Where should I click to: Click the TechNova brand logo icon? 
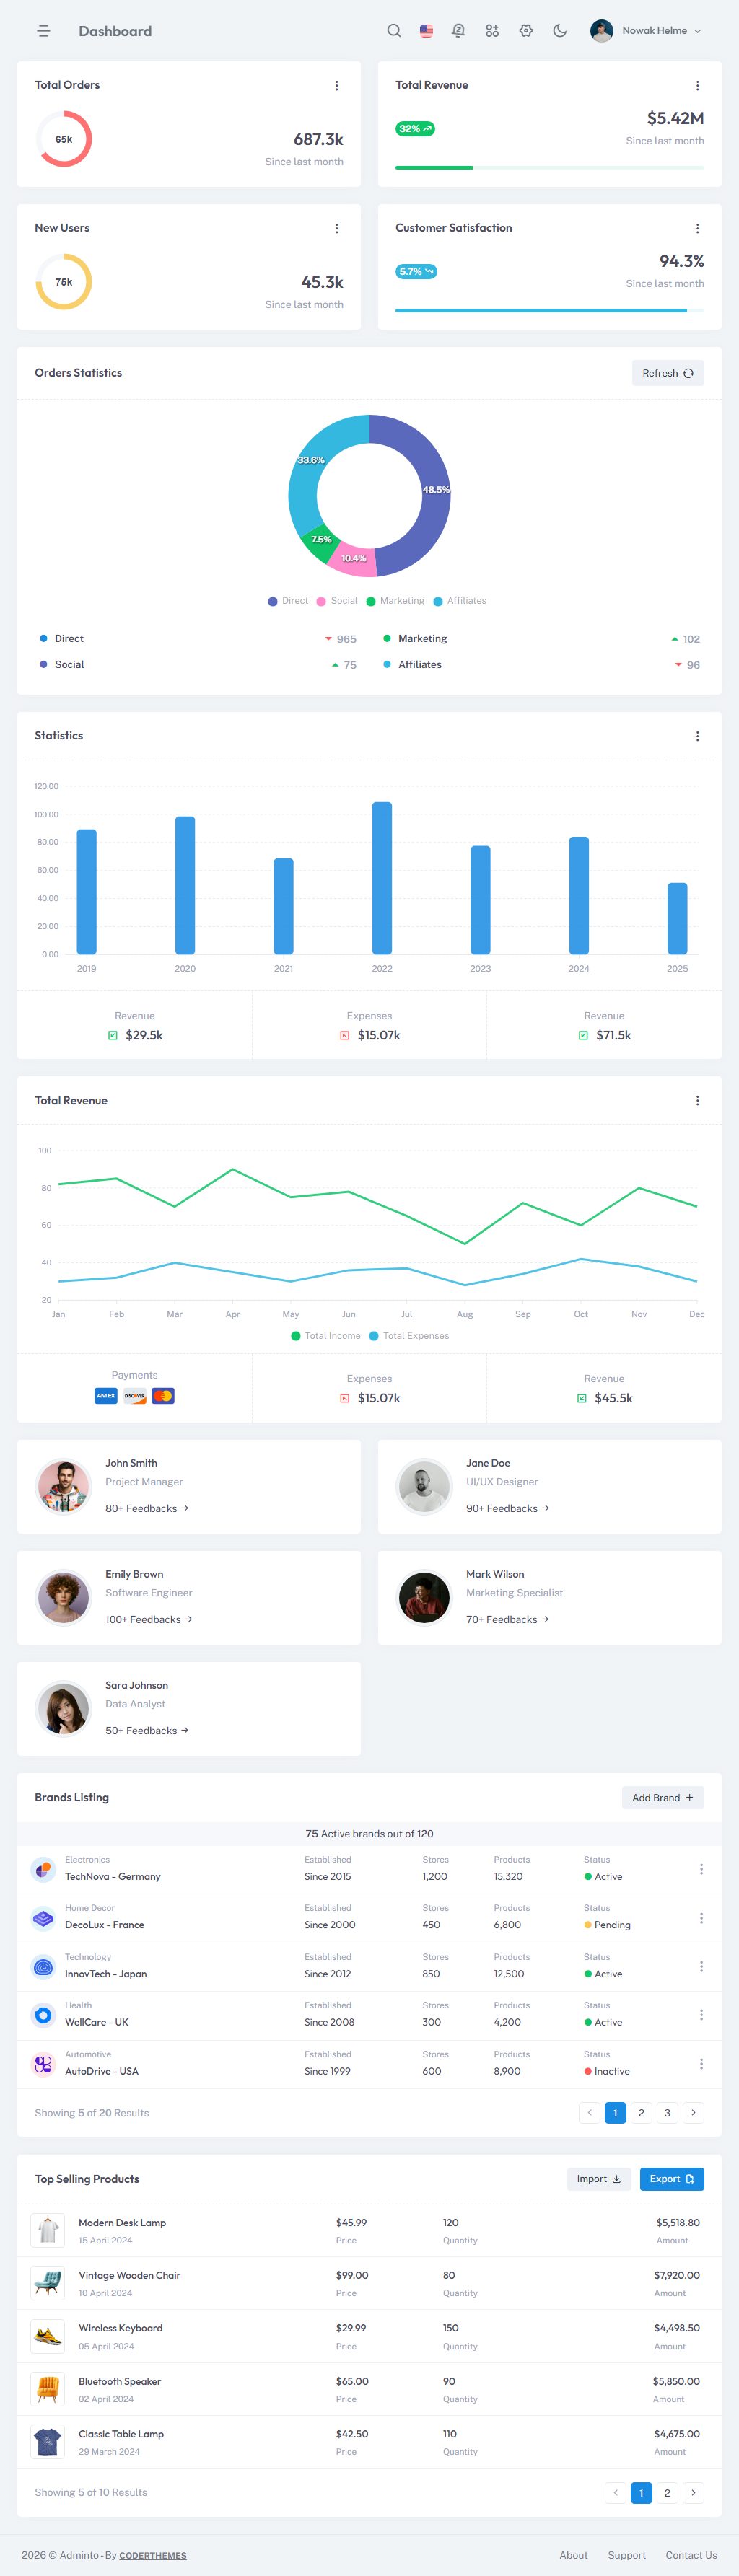coord(43,1869)
